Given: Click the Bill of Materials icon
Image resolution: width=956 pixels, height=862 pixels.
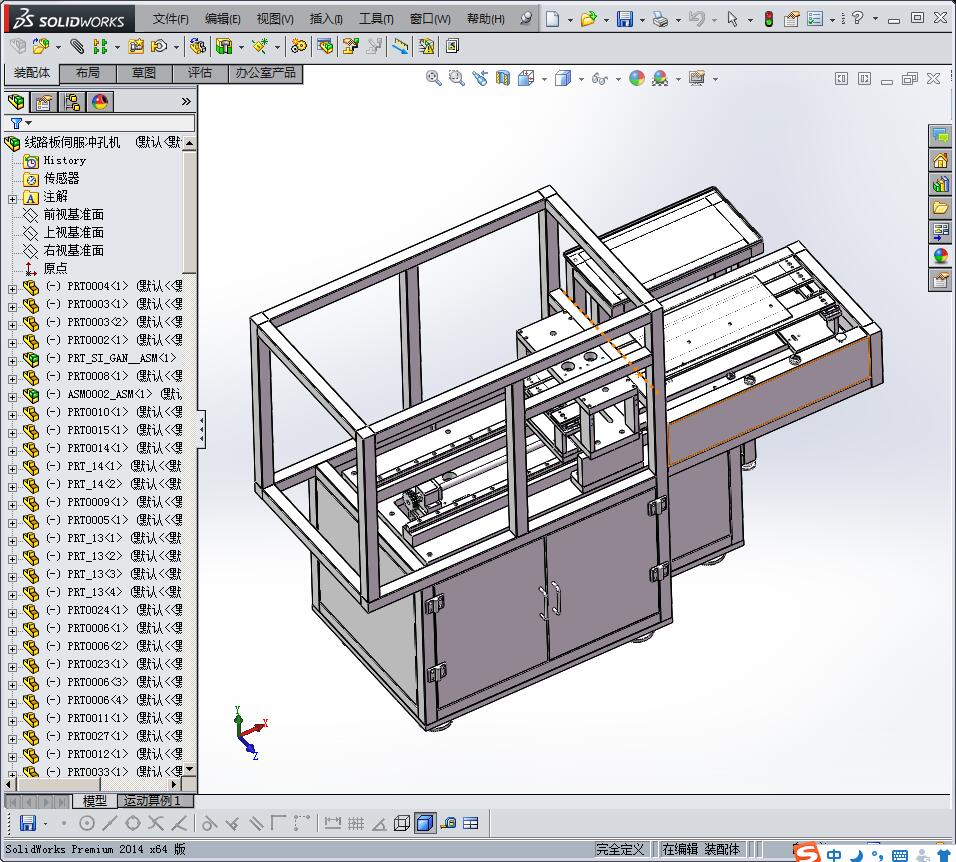Looking at the screenshot, I should tap(325, 46).
